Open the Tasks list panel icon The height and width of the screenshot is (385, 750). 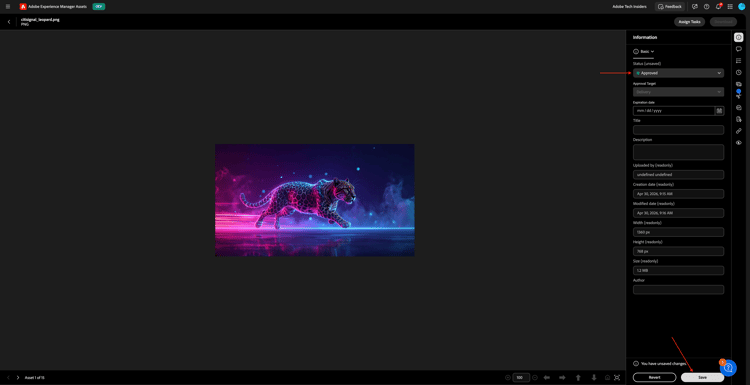coord(739,60)
